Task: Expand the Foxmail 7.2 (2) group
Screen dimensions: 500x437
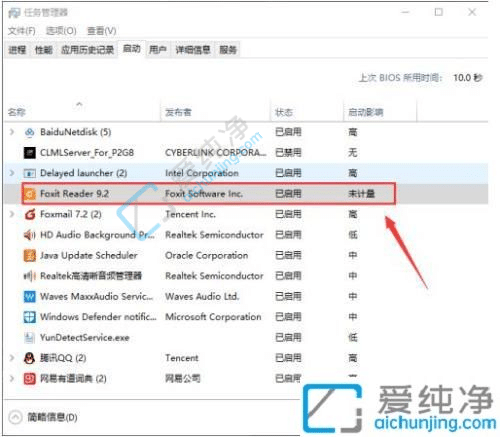Action: 12,214
